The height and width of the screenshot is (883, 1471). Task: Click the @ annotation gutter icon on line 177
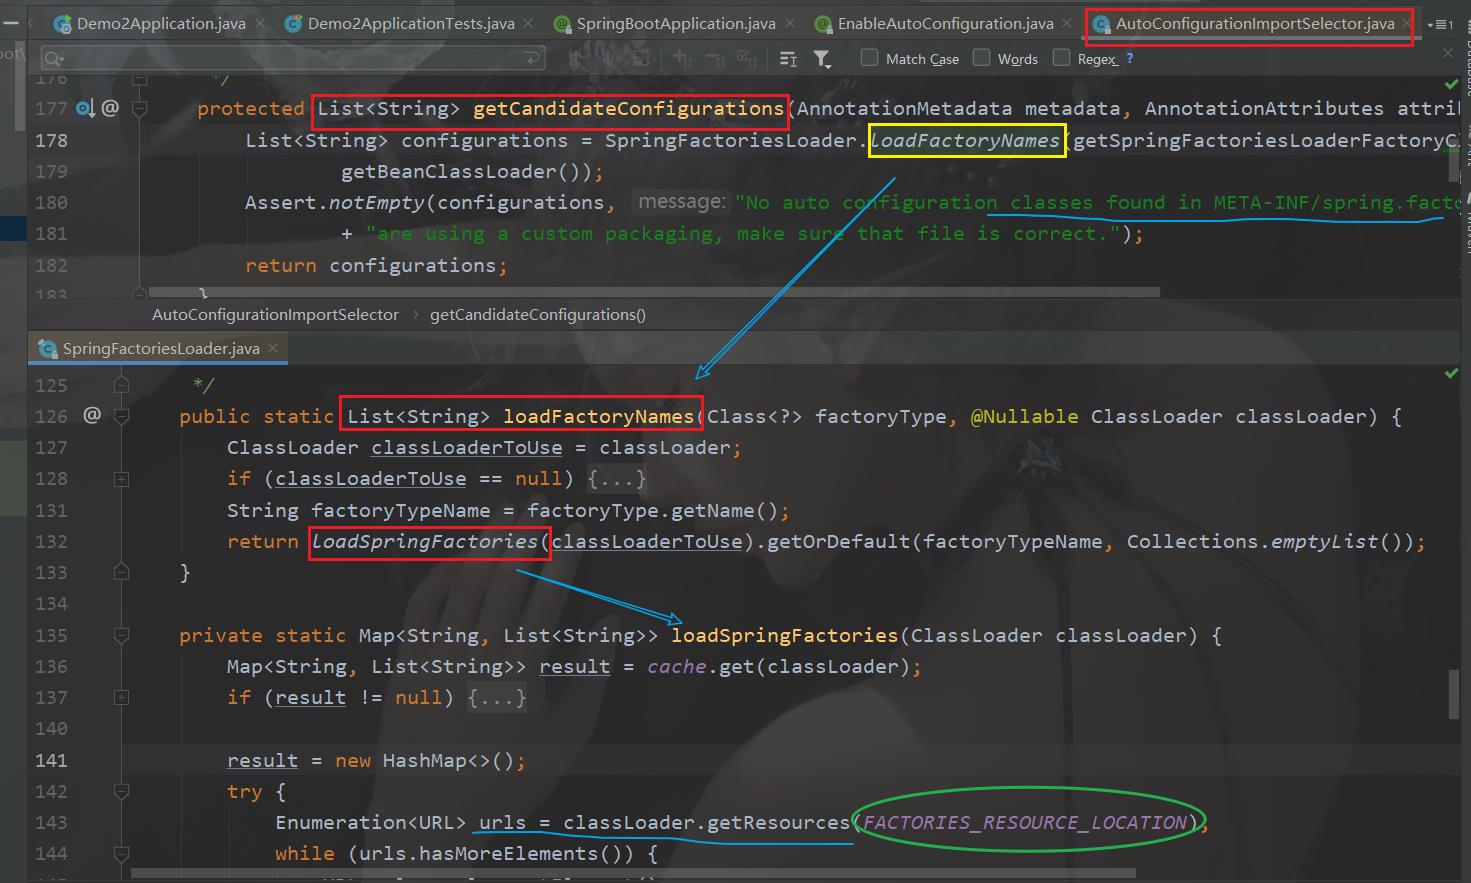110,108
